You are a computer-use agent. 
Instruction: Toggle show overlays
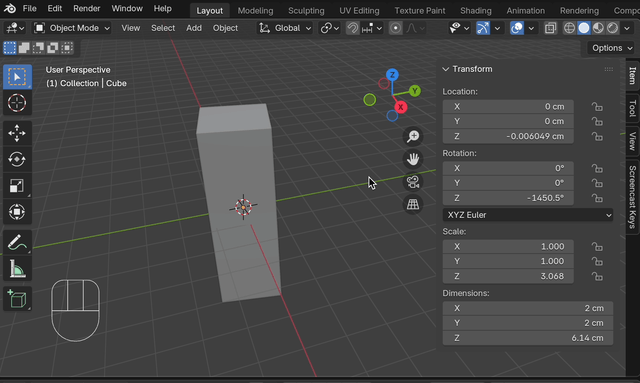pos(517,28)
